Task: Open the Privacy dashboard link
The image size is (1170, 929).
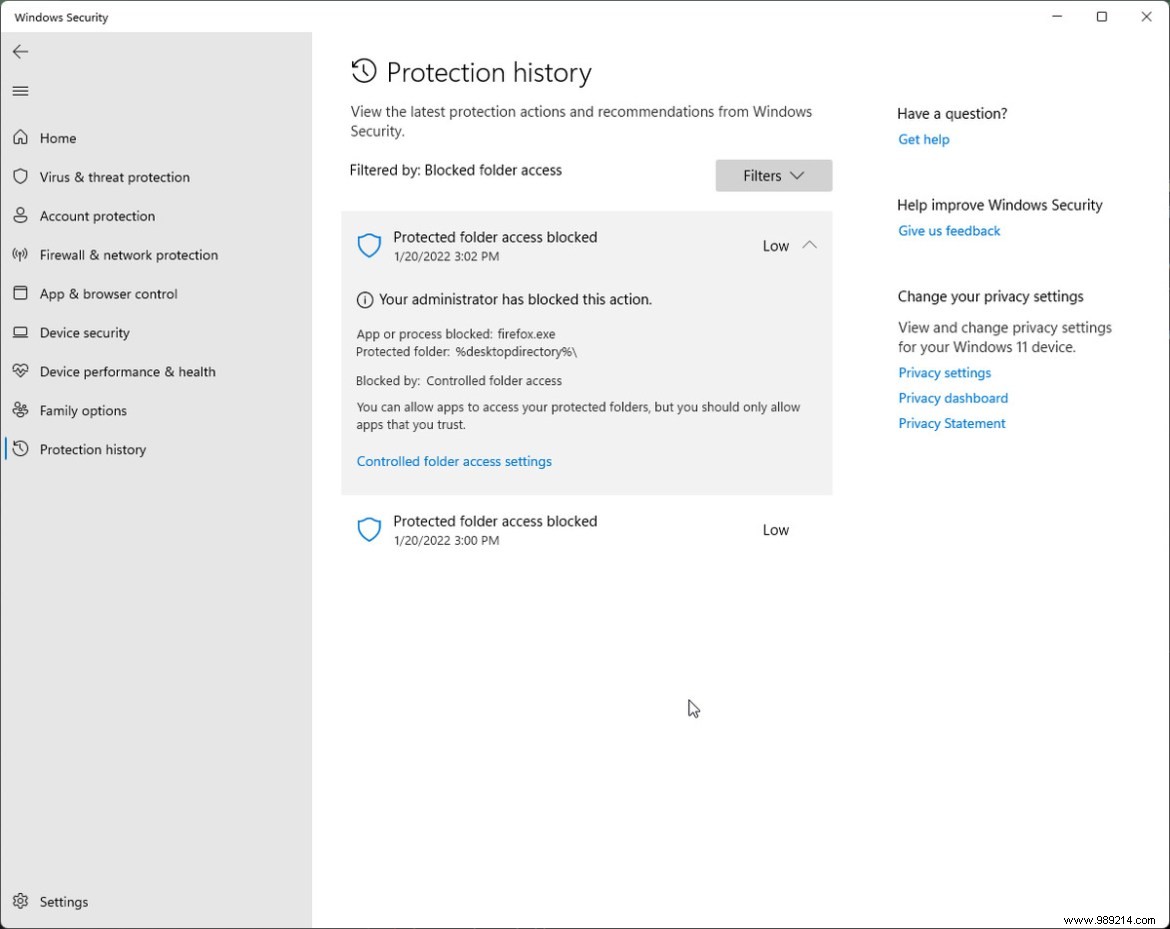Action: click(952, 397)
